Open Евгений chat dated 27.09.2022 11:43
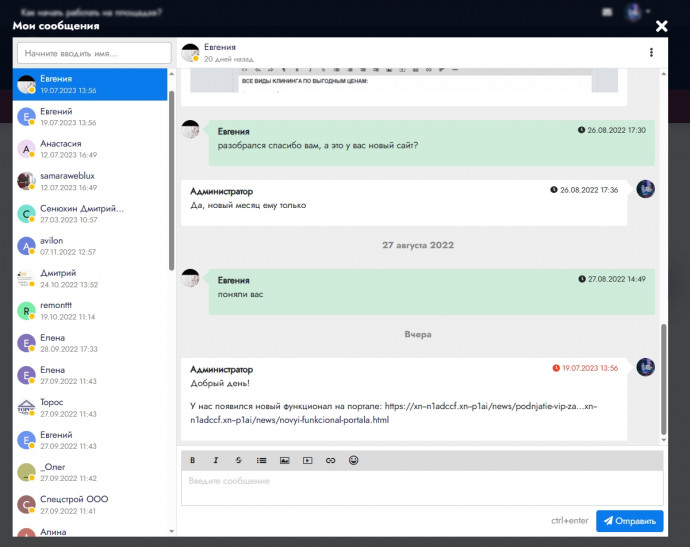Image resolution: width=690 pixels, height=547 pixels. point(90,440)
